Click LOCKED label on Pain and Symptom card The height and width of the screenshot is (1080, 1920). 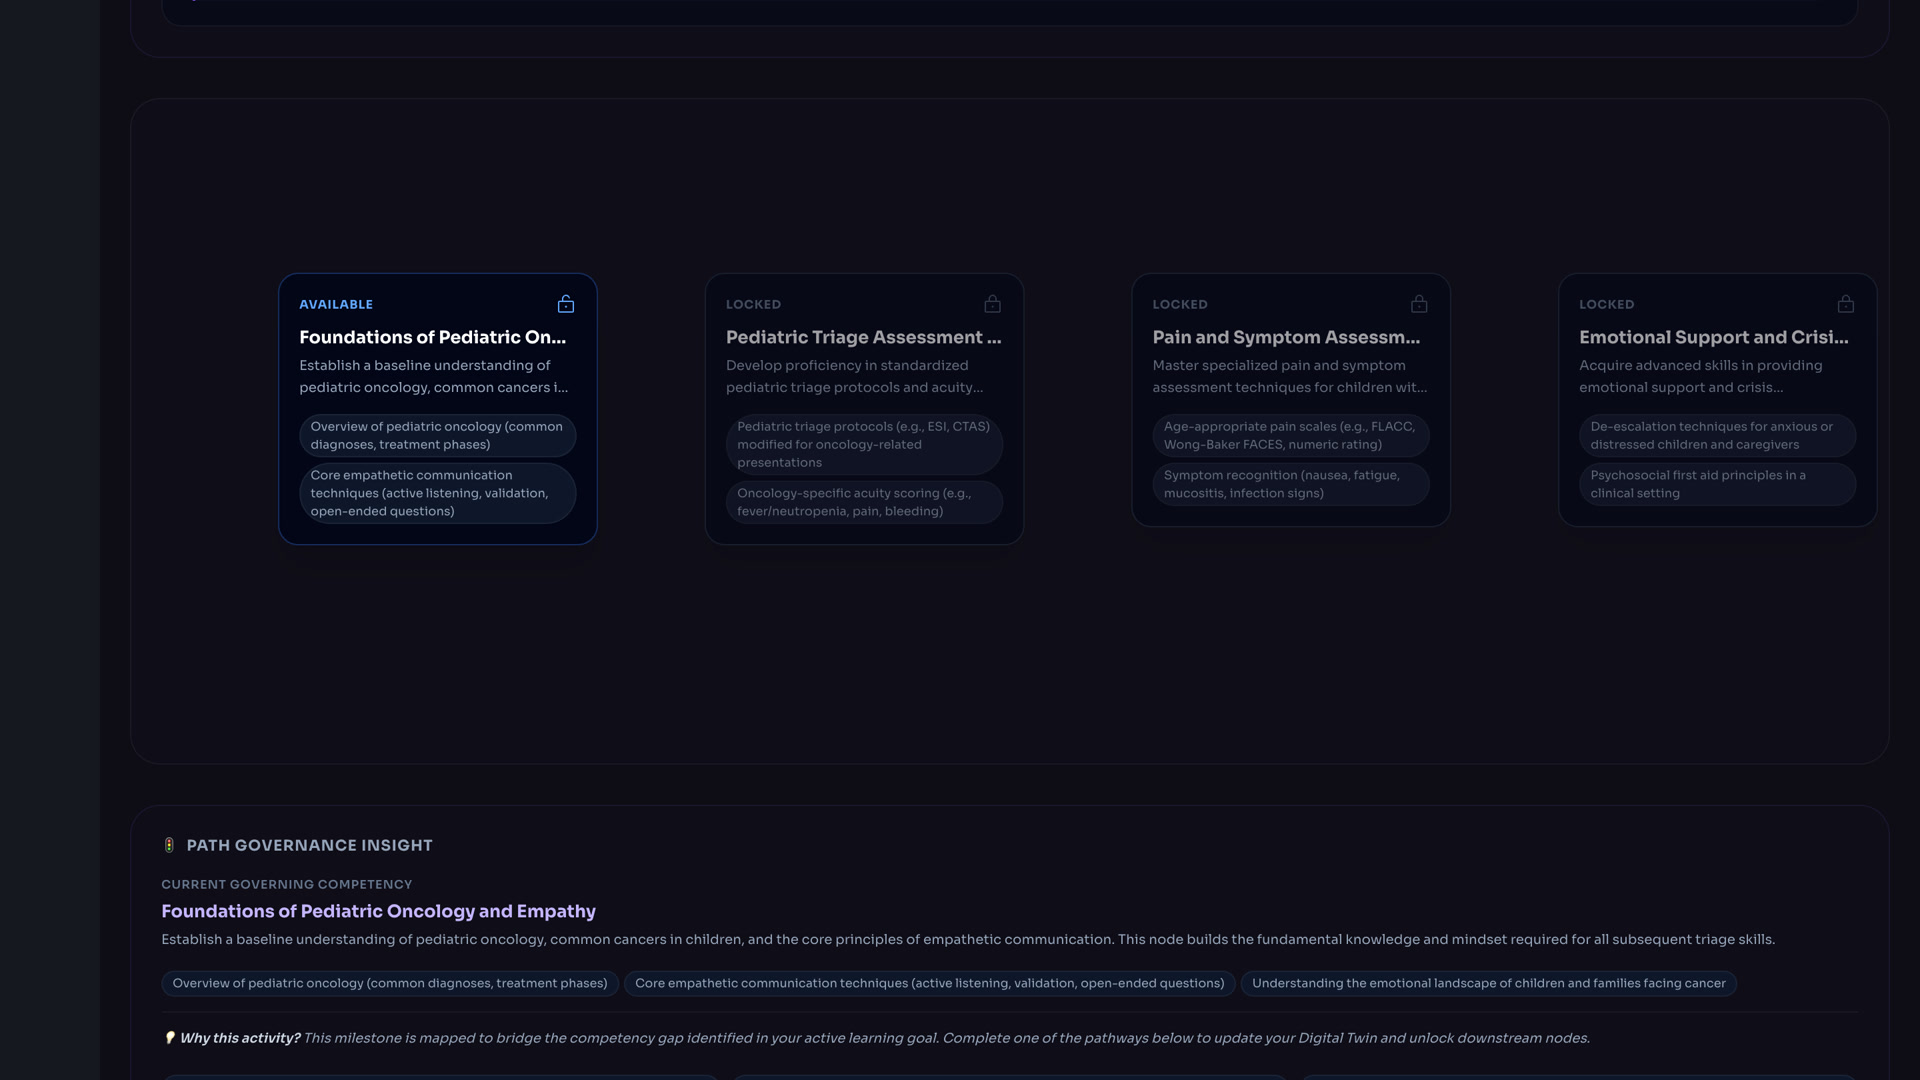pyautogui.click(x=1180, y=304)
